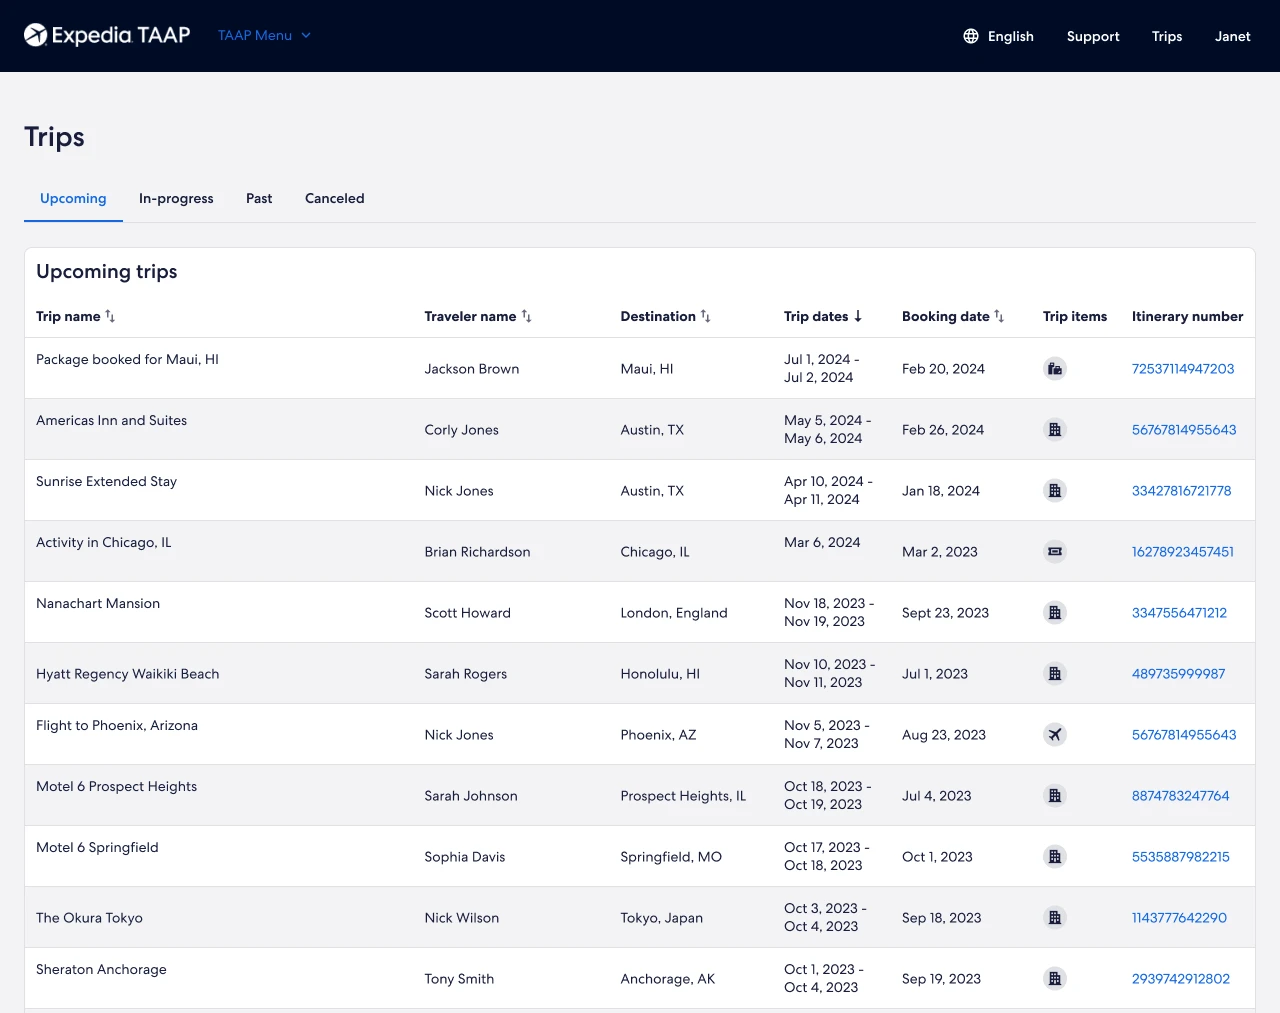Sort by Destination arrows icon
This screenshot has height=1013, width=1280.
705,316
